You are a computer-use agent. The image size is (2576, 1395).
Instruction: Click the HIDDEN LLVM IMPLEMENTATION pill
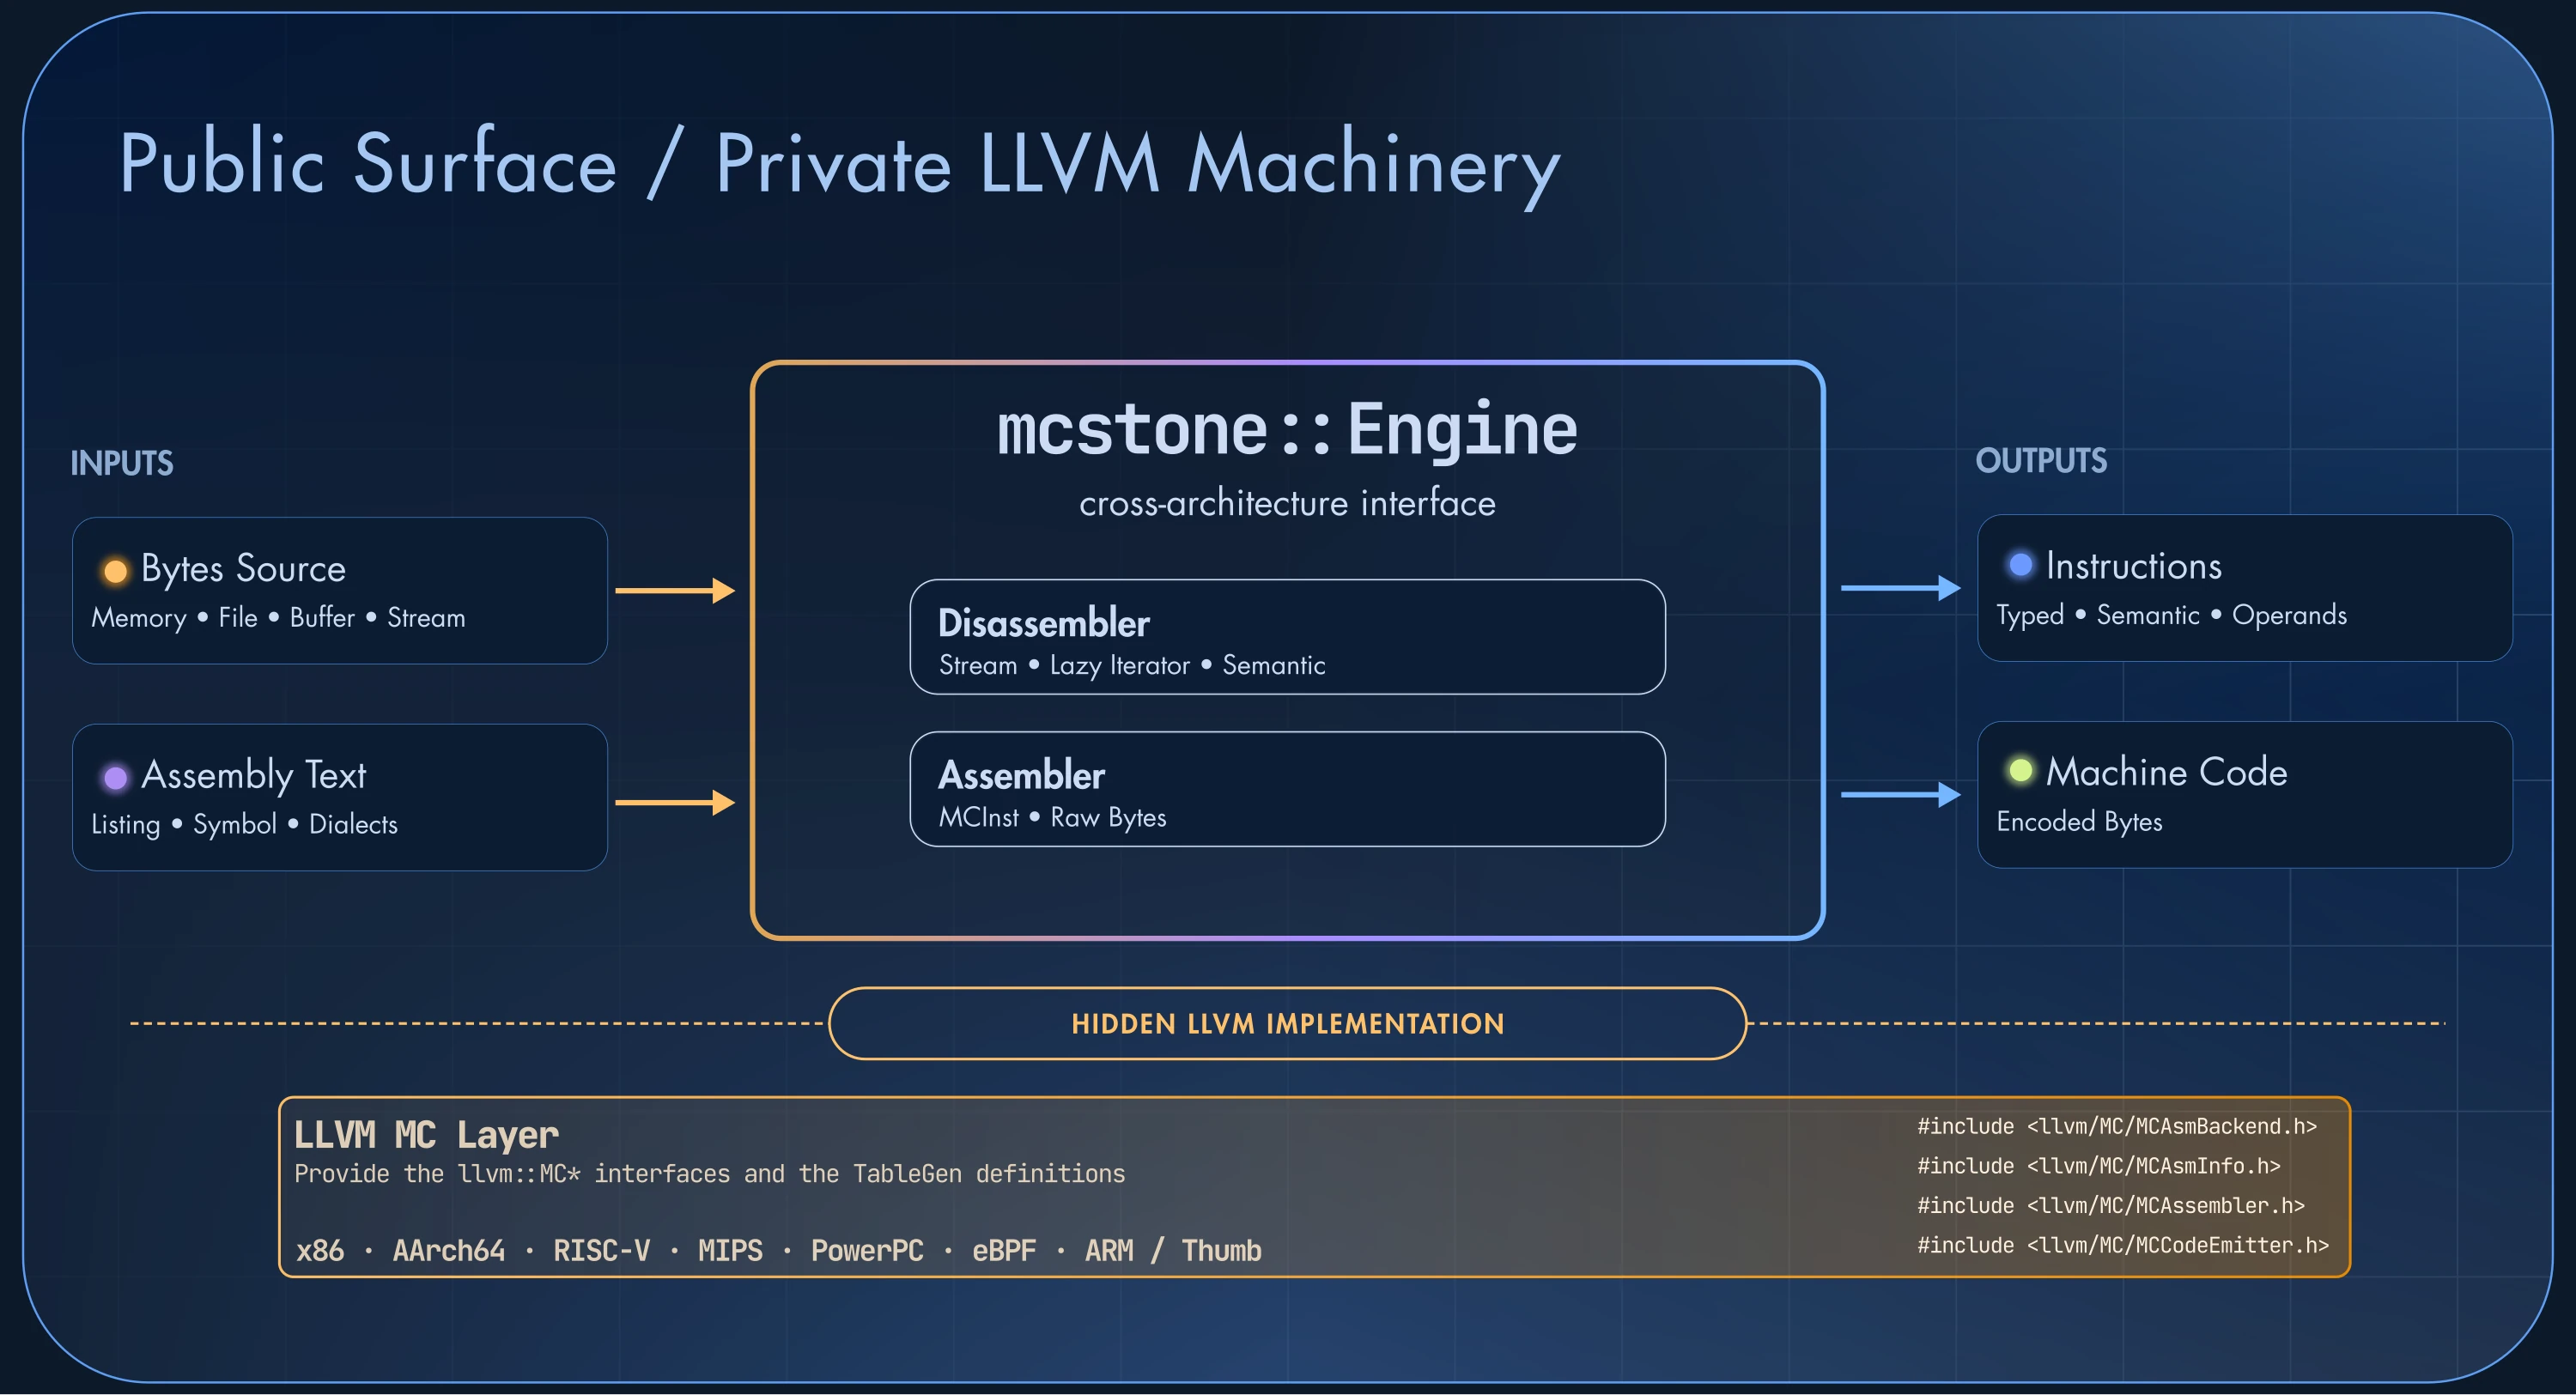tap(1287, 1023)
